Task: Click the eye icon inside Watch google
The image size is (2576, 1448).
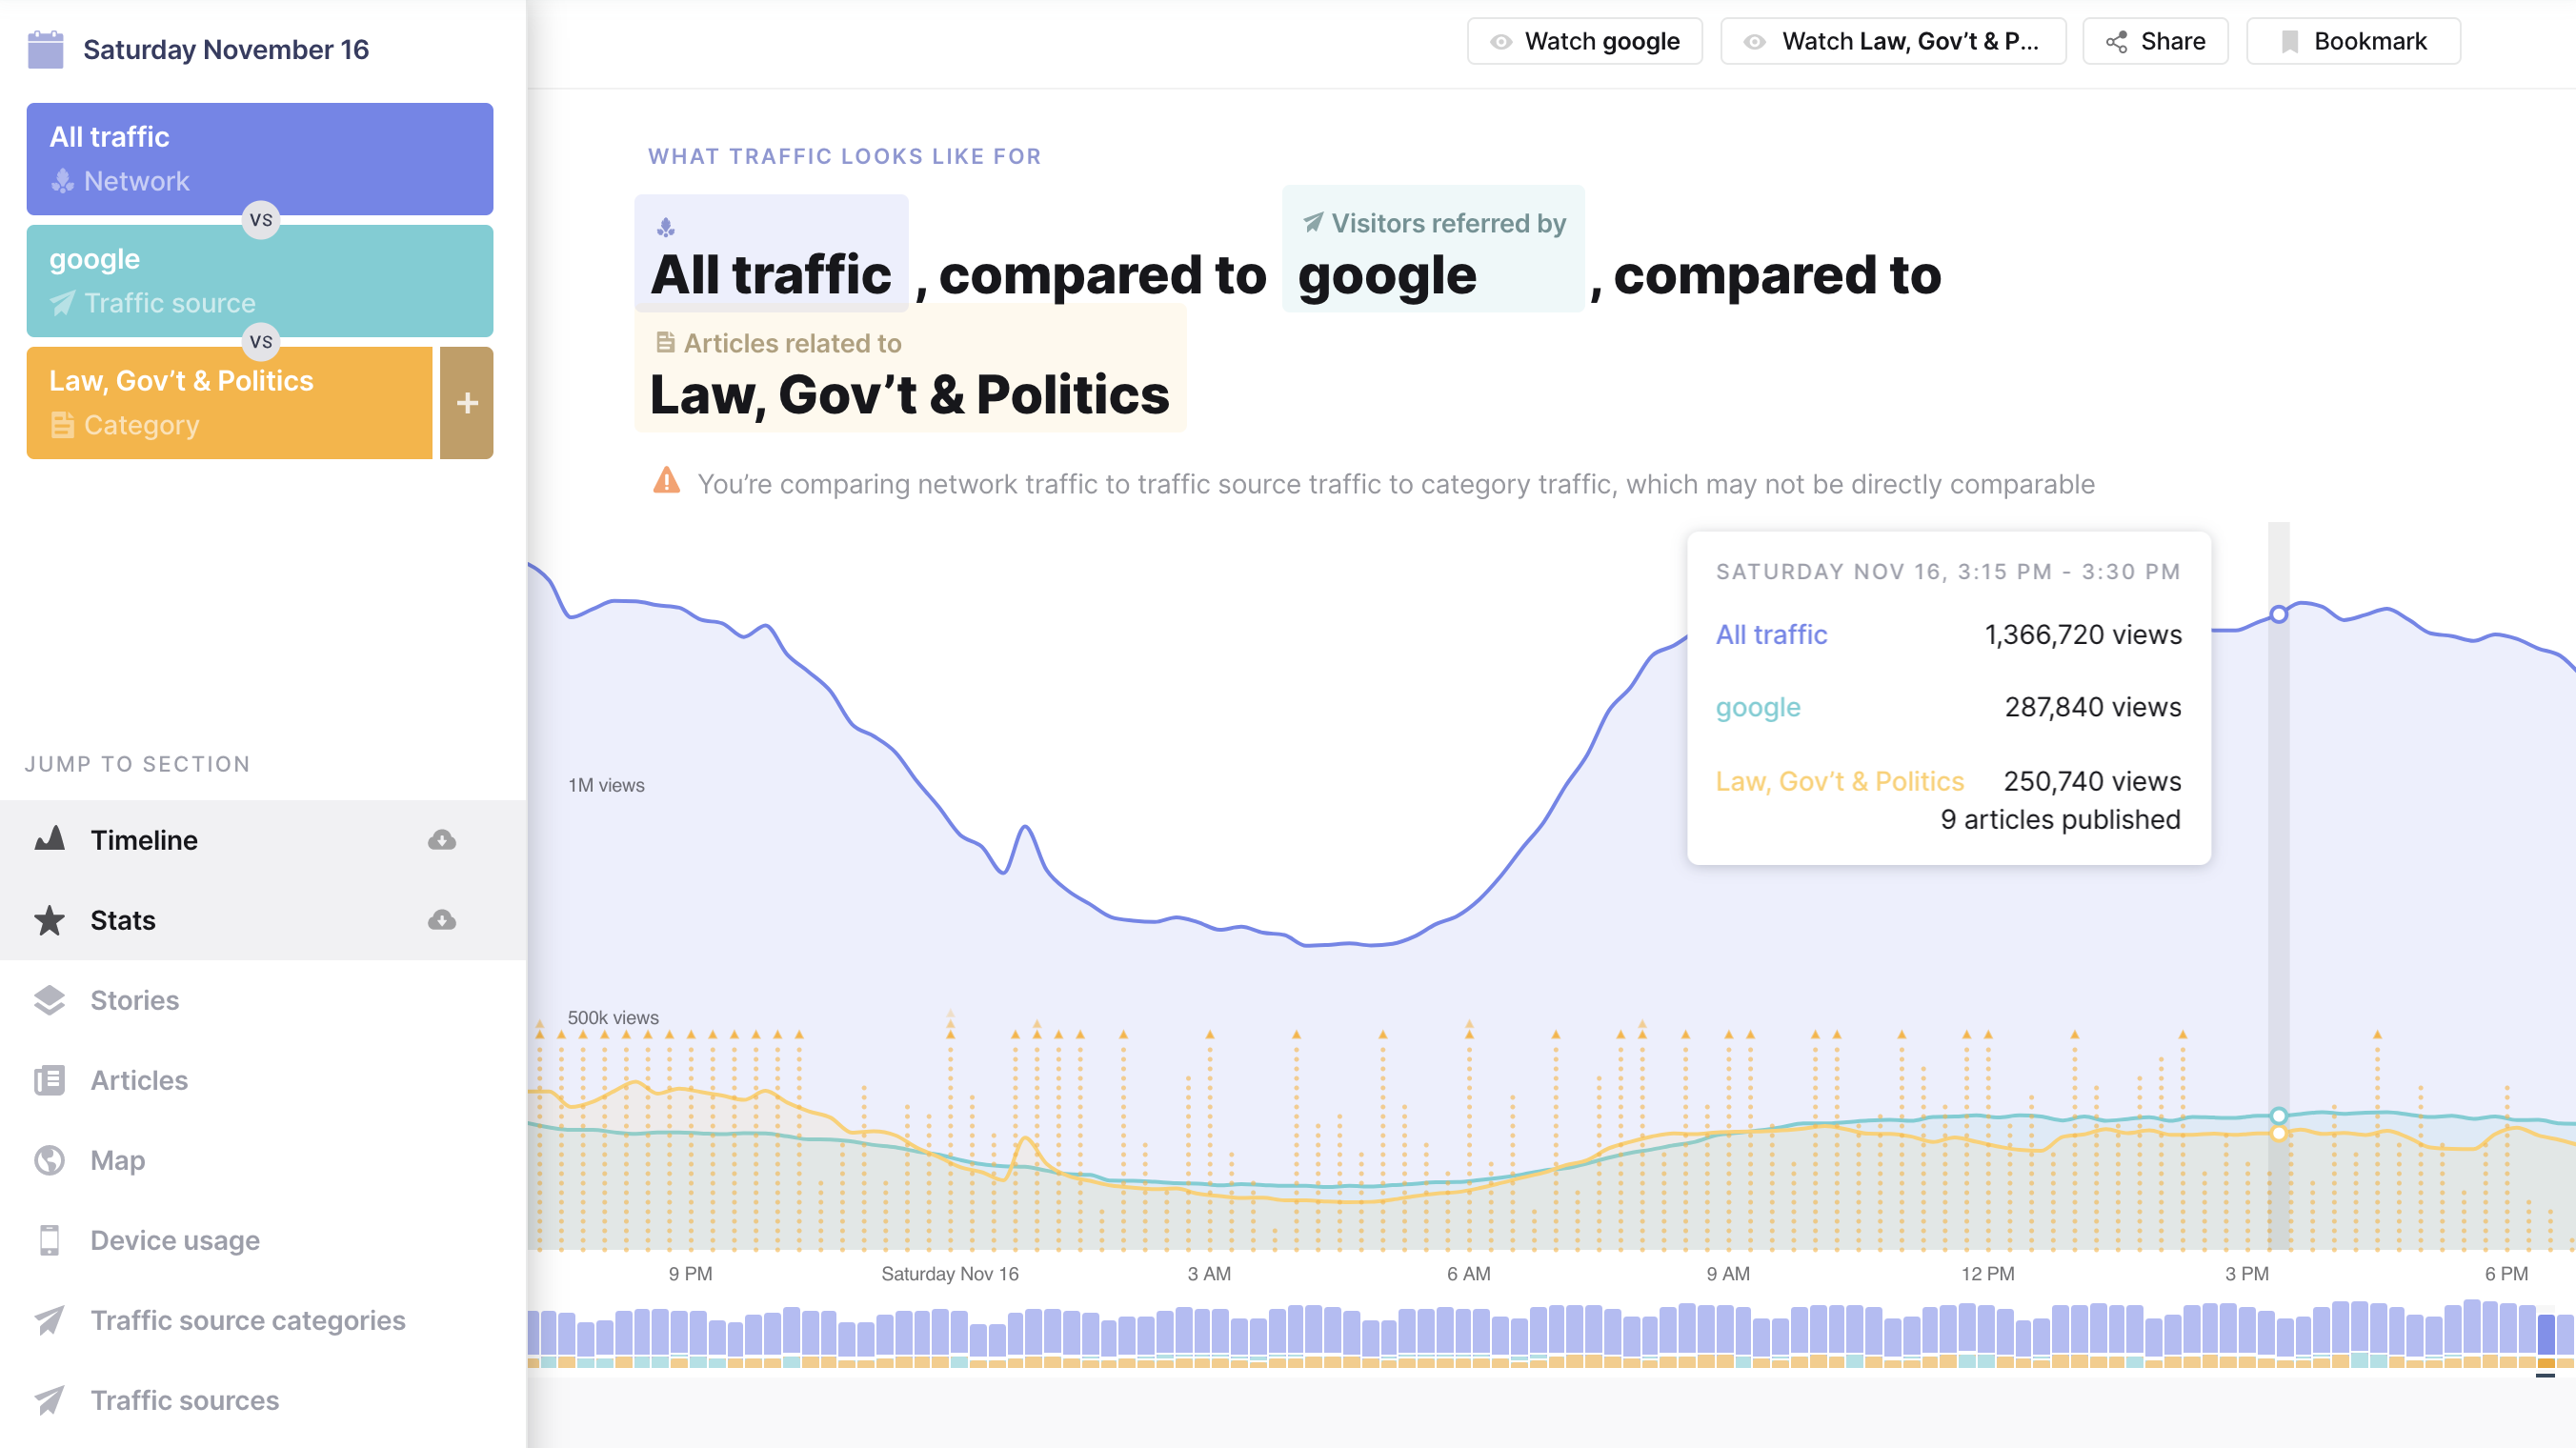Action: (1500, 41)
